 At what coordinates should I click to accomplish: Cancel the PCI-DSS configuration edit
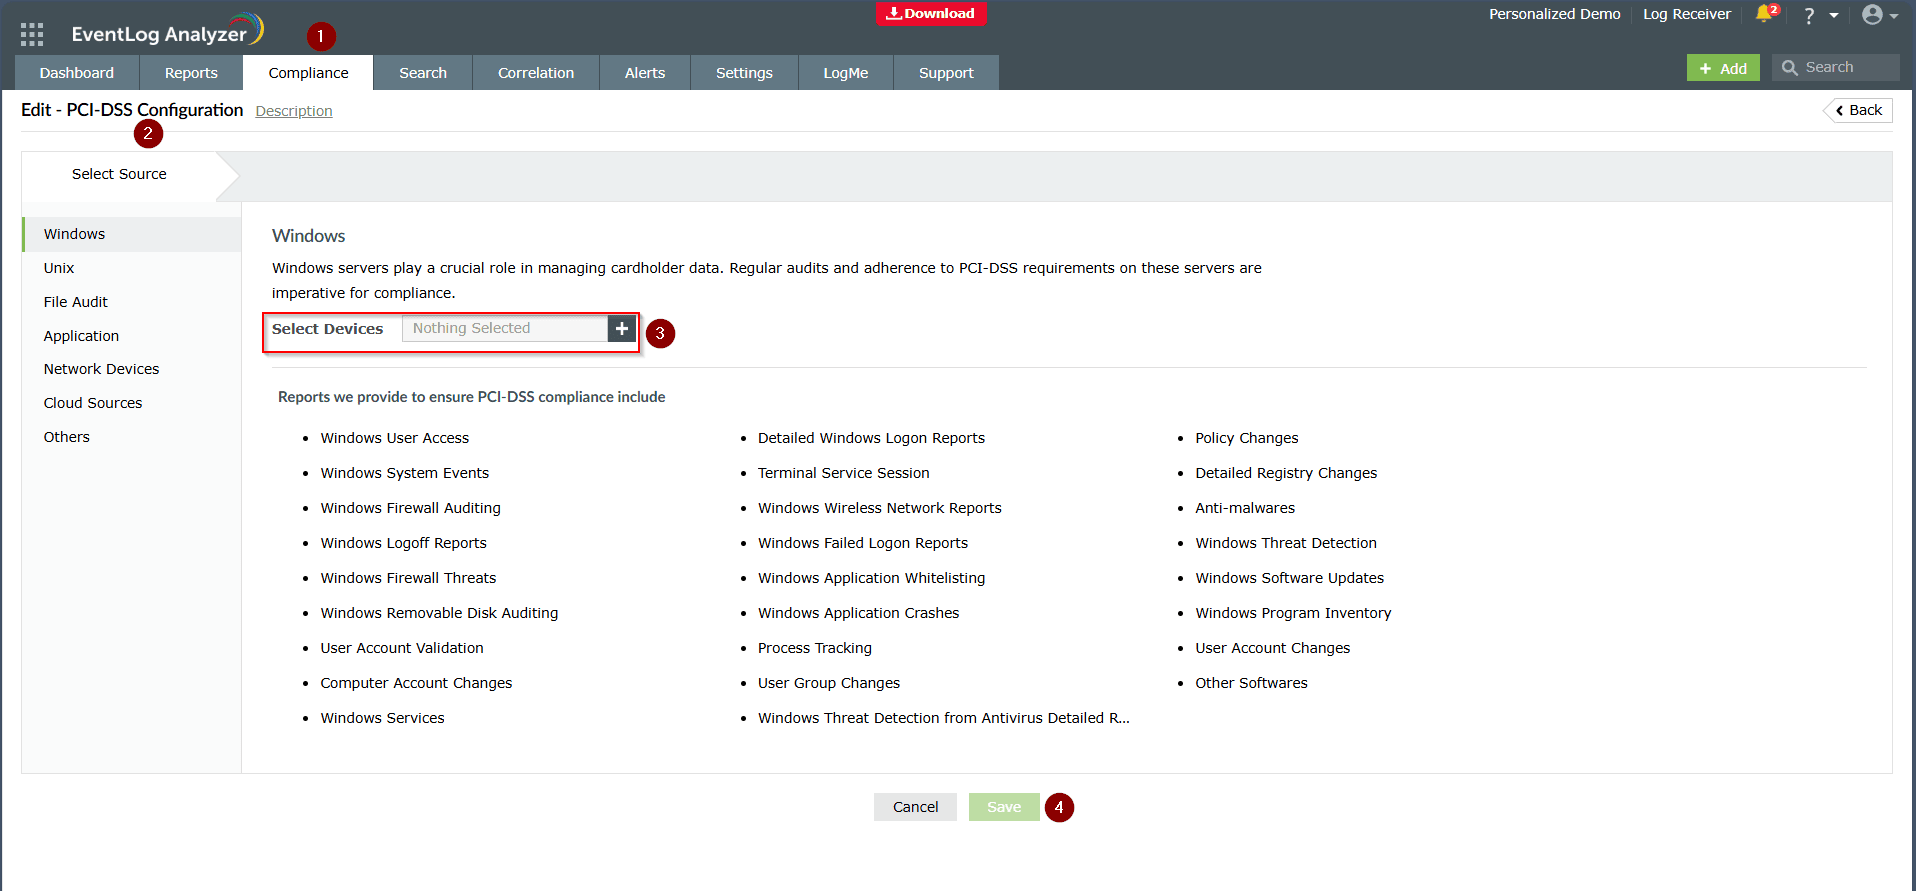915,807
